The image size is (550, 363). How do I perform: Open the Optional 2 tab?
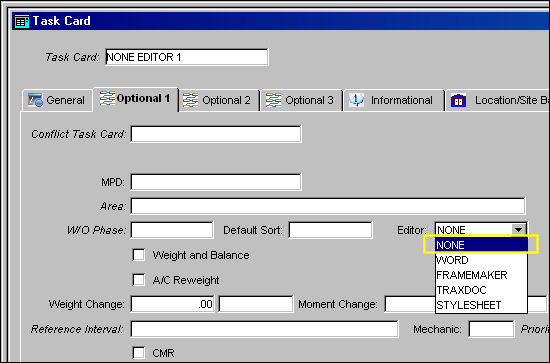point(219,100)
